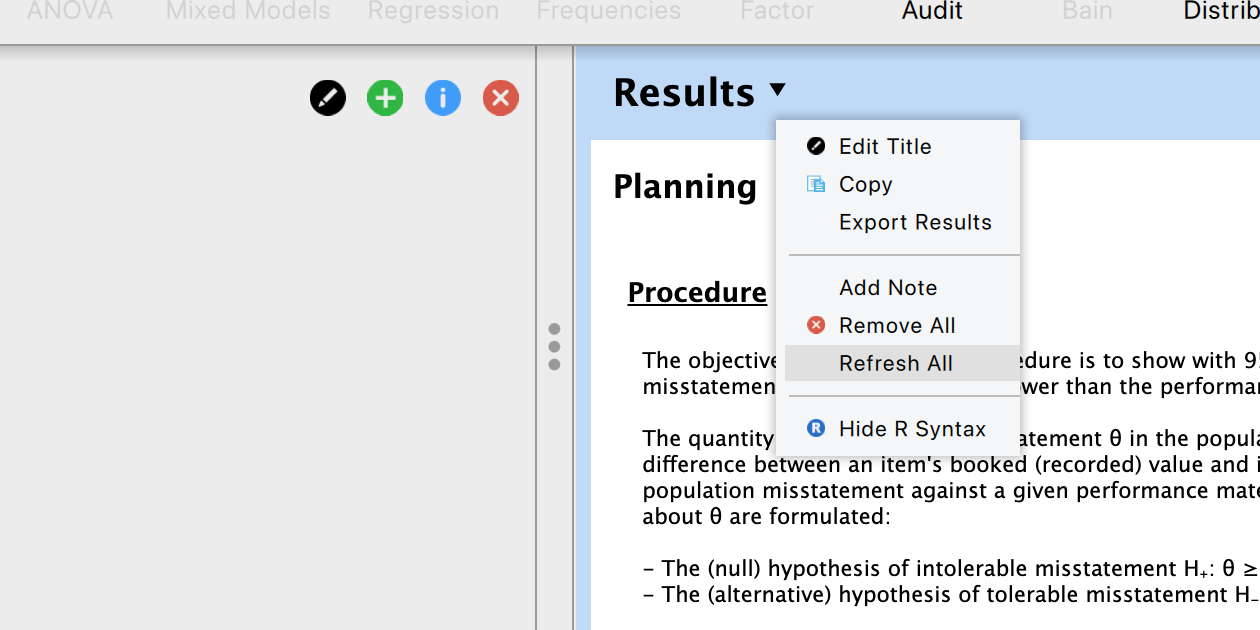Edit the analysis using the black pencil icon
This screenshot has width=1260, height=630.
(x=327, y=98)
